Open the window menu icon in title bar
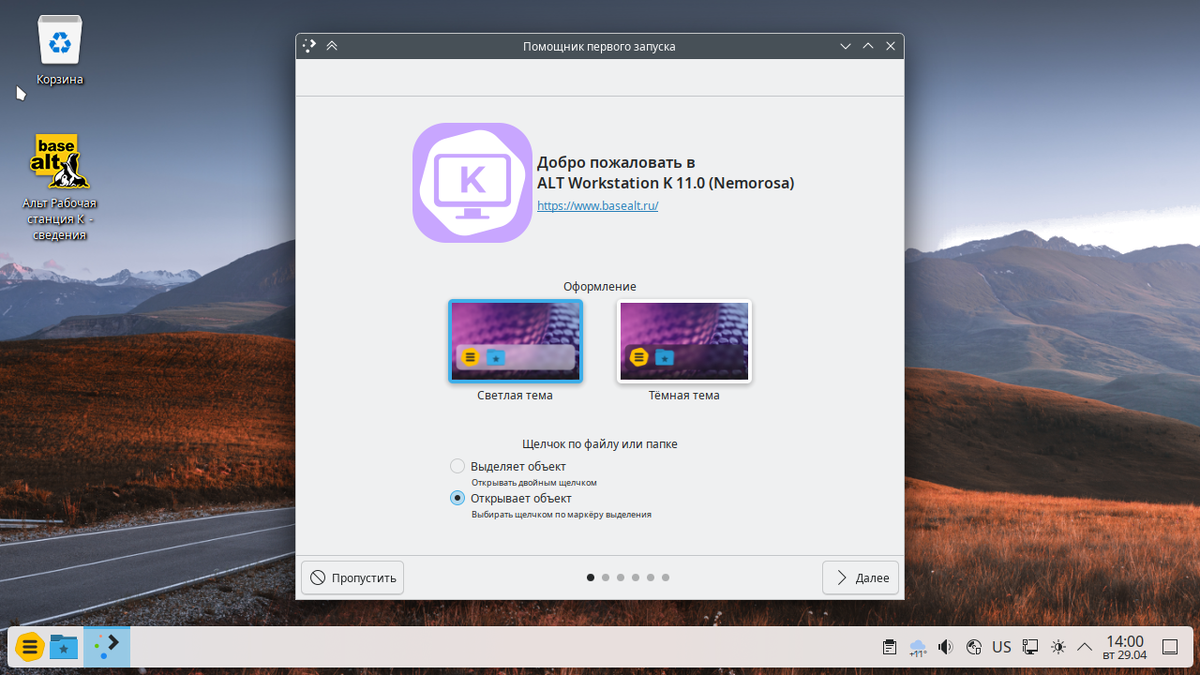 tap(310, 46)
